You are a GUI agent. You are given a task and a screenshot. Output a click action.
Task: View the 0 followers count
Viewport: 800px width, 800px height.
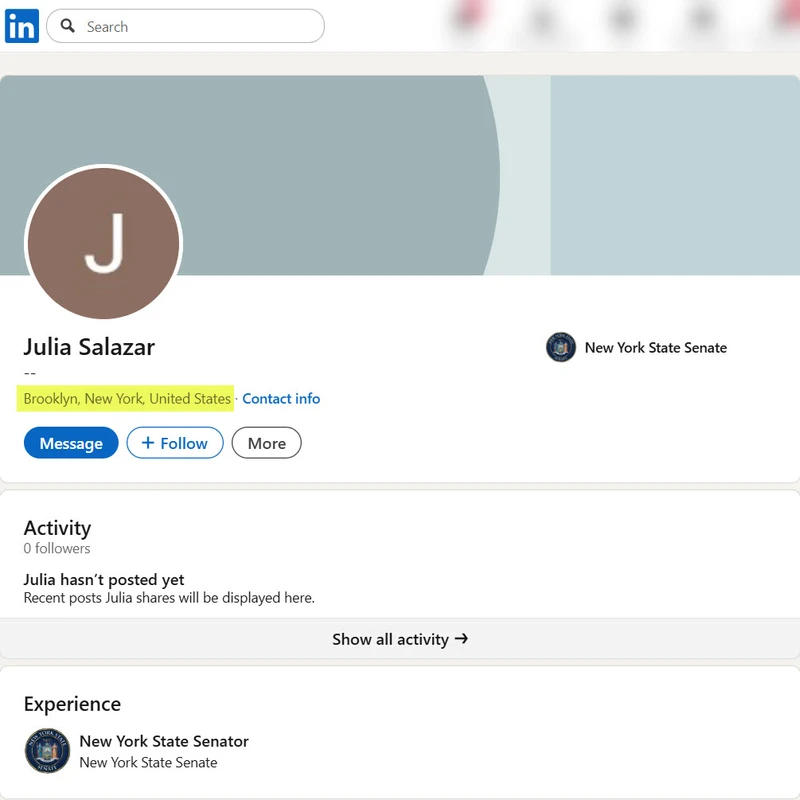(57, 548)
